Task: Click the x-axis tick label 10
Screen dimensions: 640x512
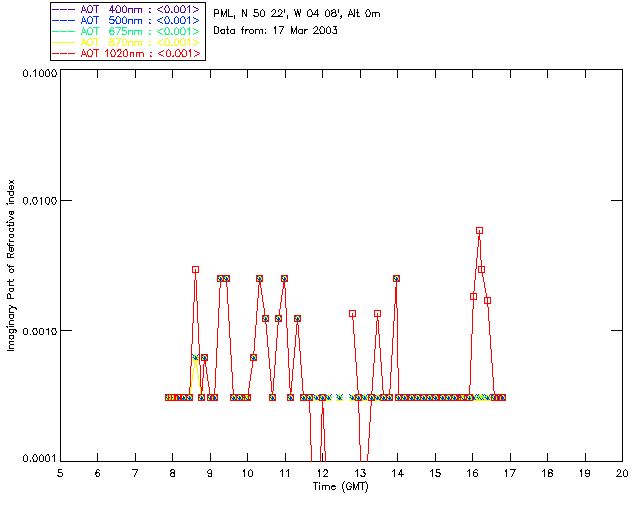Action: click(x=247, y=473)
